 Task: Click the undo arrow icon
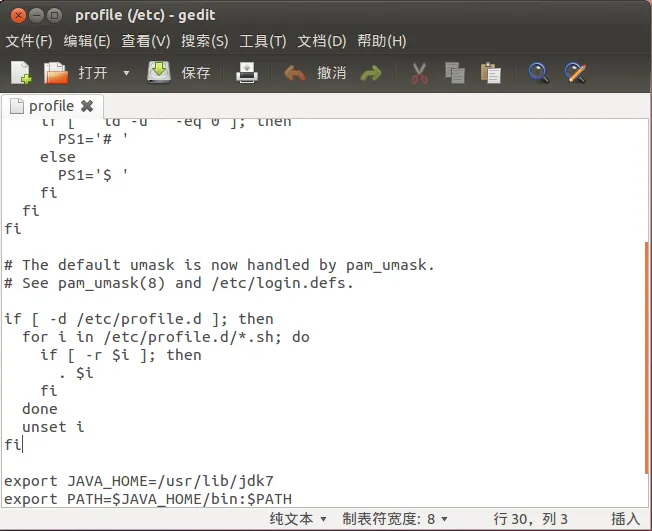tap(295, 74)
